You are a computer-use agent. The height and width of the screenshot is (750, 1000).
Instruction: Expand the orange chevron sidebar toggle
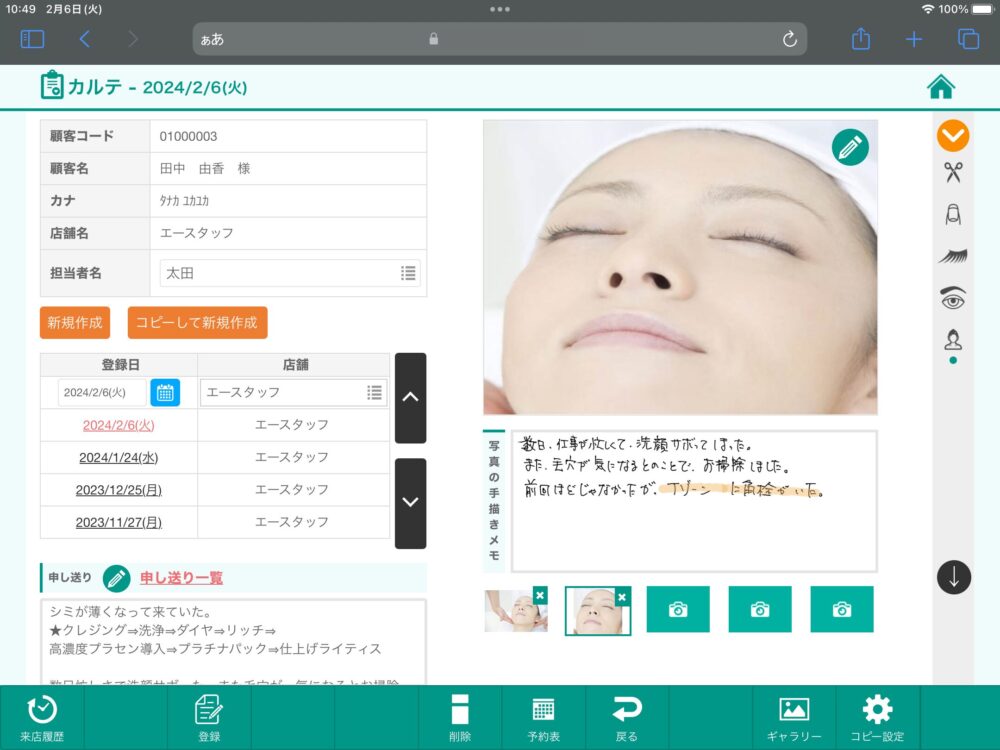[953, 135]
